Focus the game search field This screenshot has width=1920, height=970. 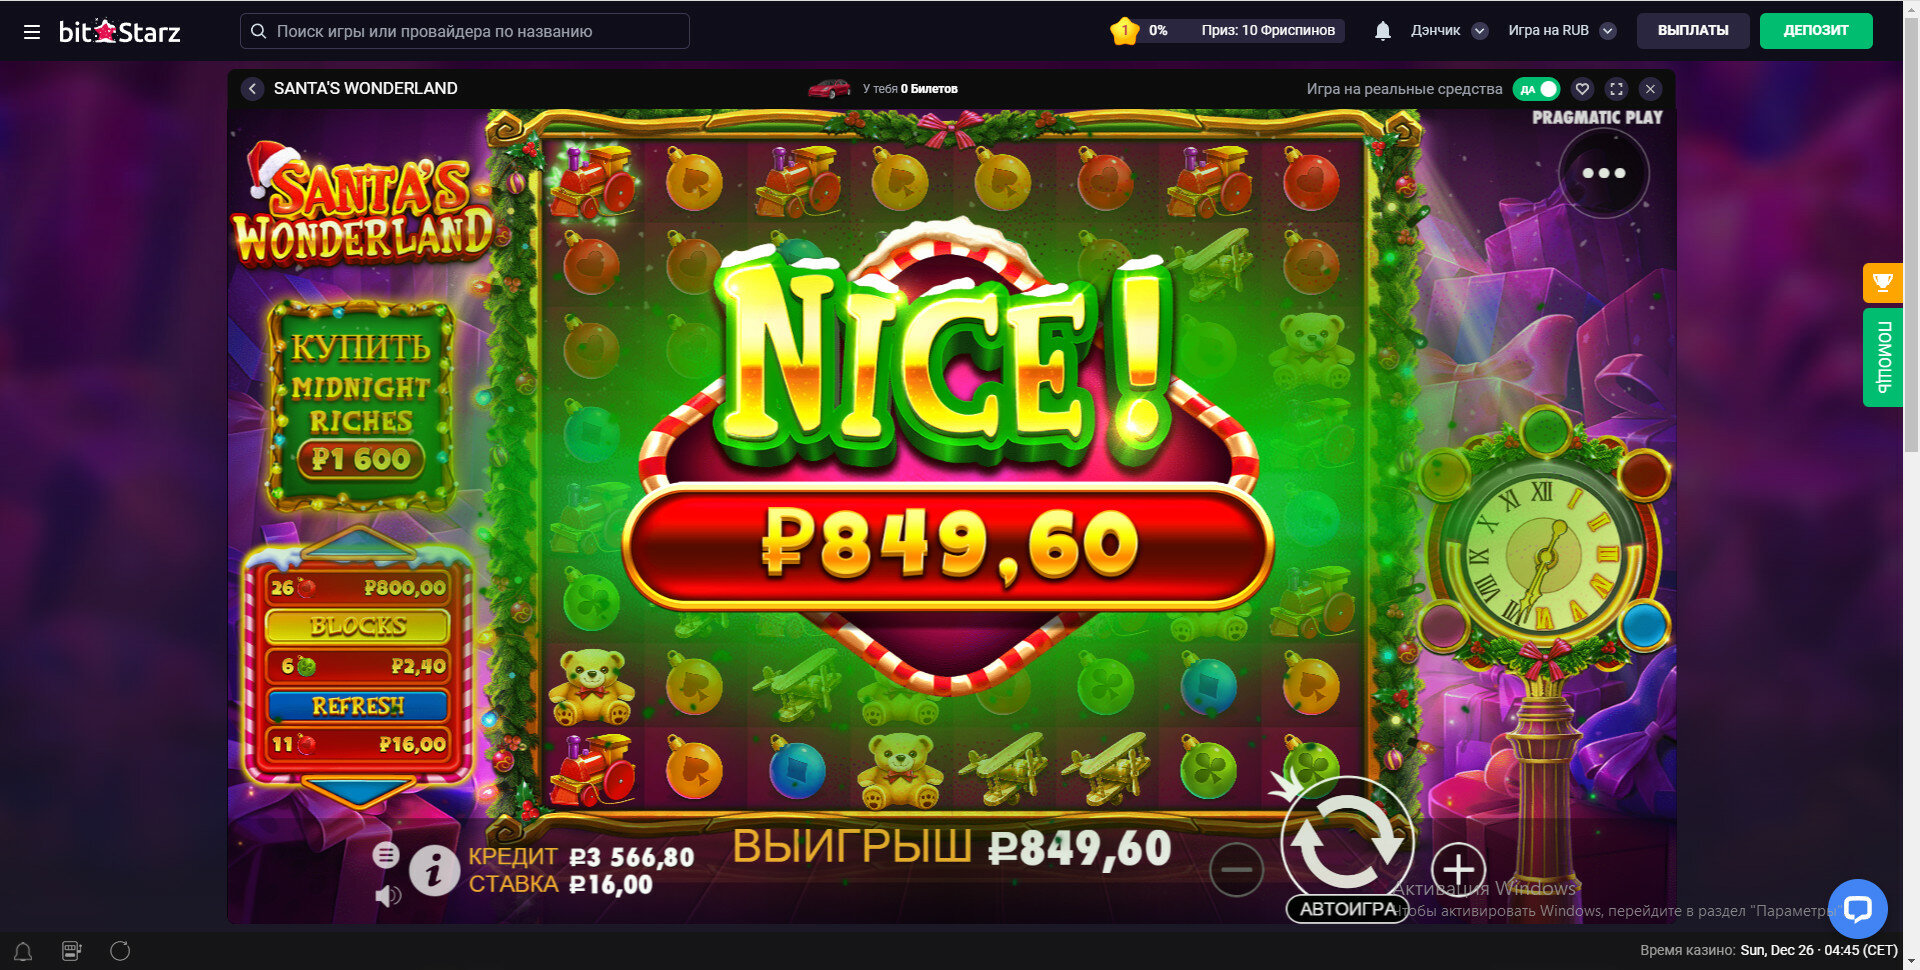click(465, 31)
